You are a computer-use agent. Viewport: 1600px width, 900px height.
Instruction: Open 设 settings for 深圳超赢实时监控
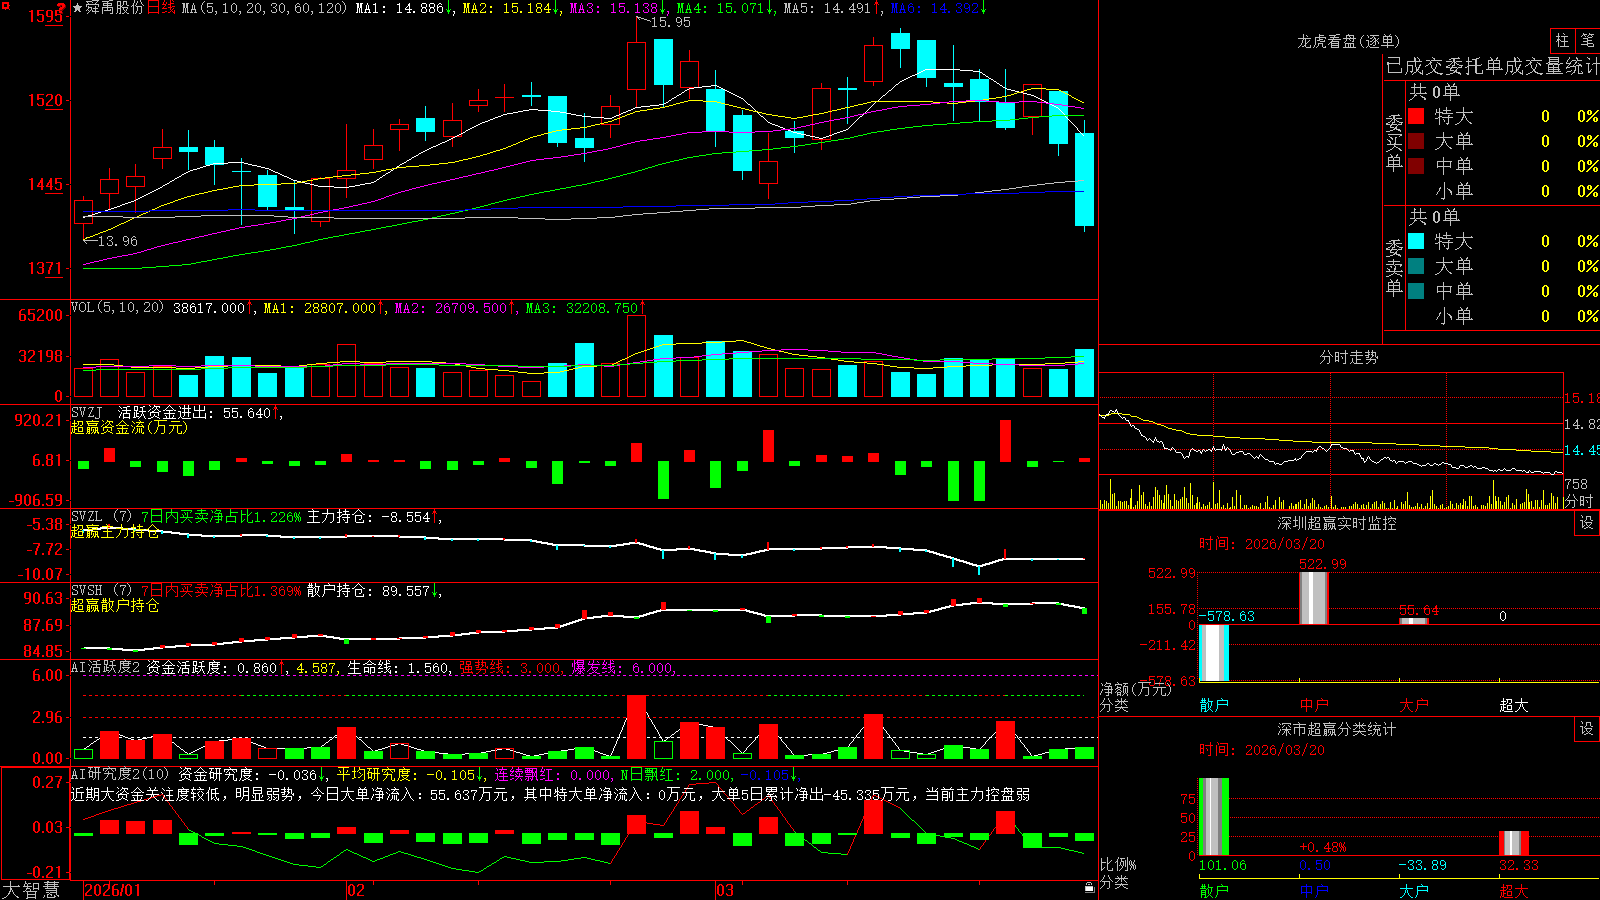tap(1587, 523)
